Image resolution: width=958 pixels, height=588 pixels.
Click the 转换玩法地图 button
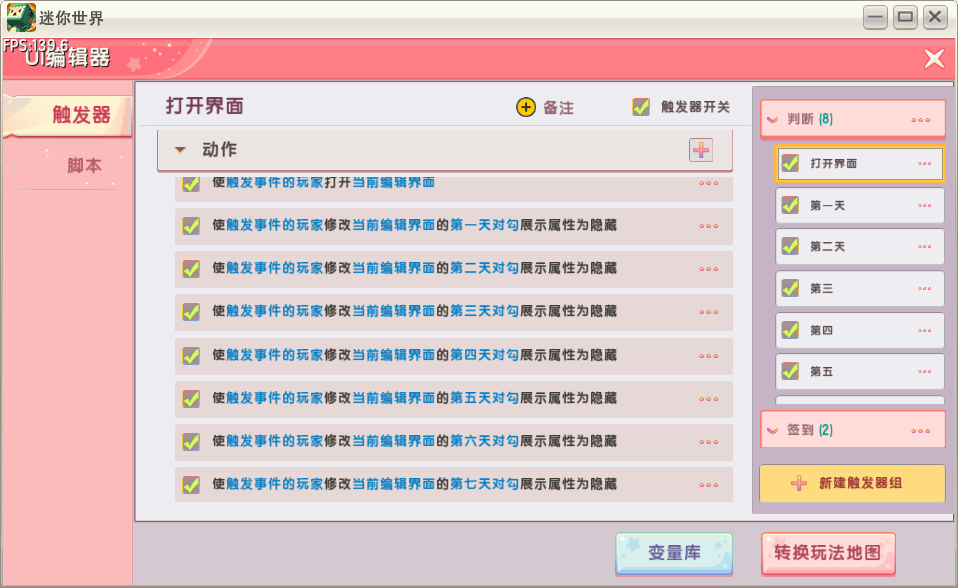point(828,553)
